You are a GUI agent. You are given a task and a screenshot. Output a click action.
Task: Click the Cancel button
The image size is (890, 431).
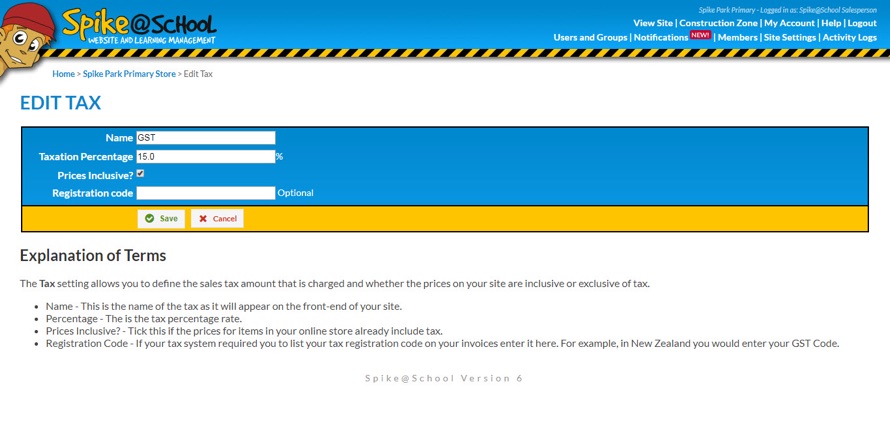[x=217, y=218]
